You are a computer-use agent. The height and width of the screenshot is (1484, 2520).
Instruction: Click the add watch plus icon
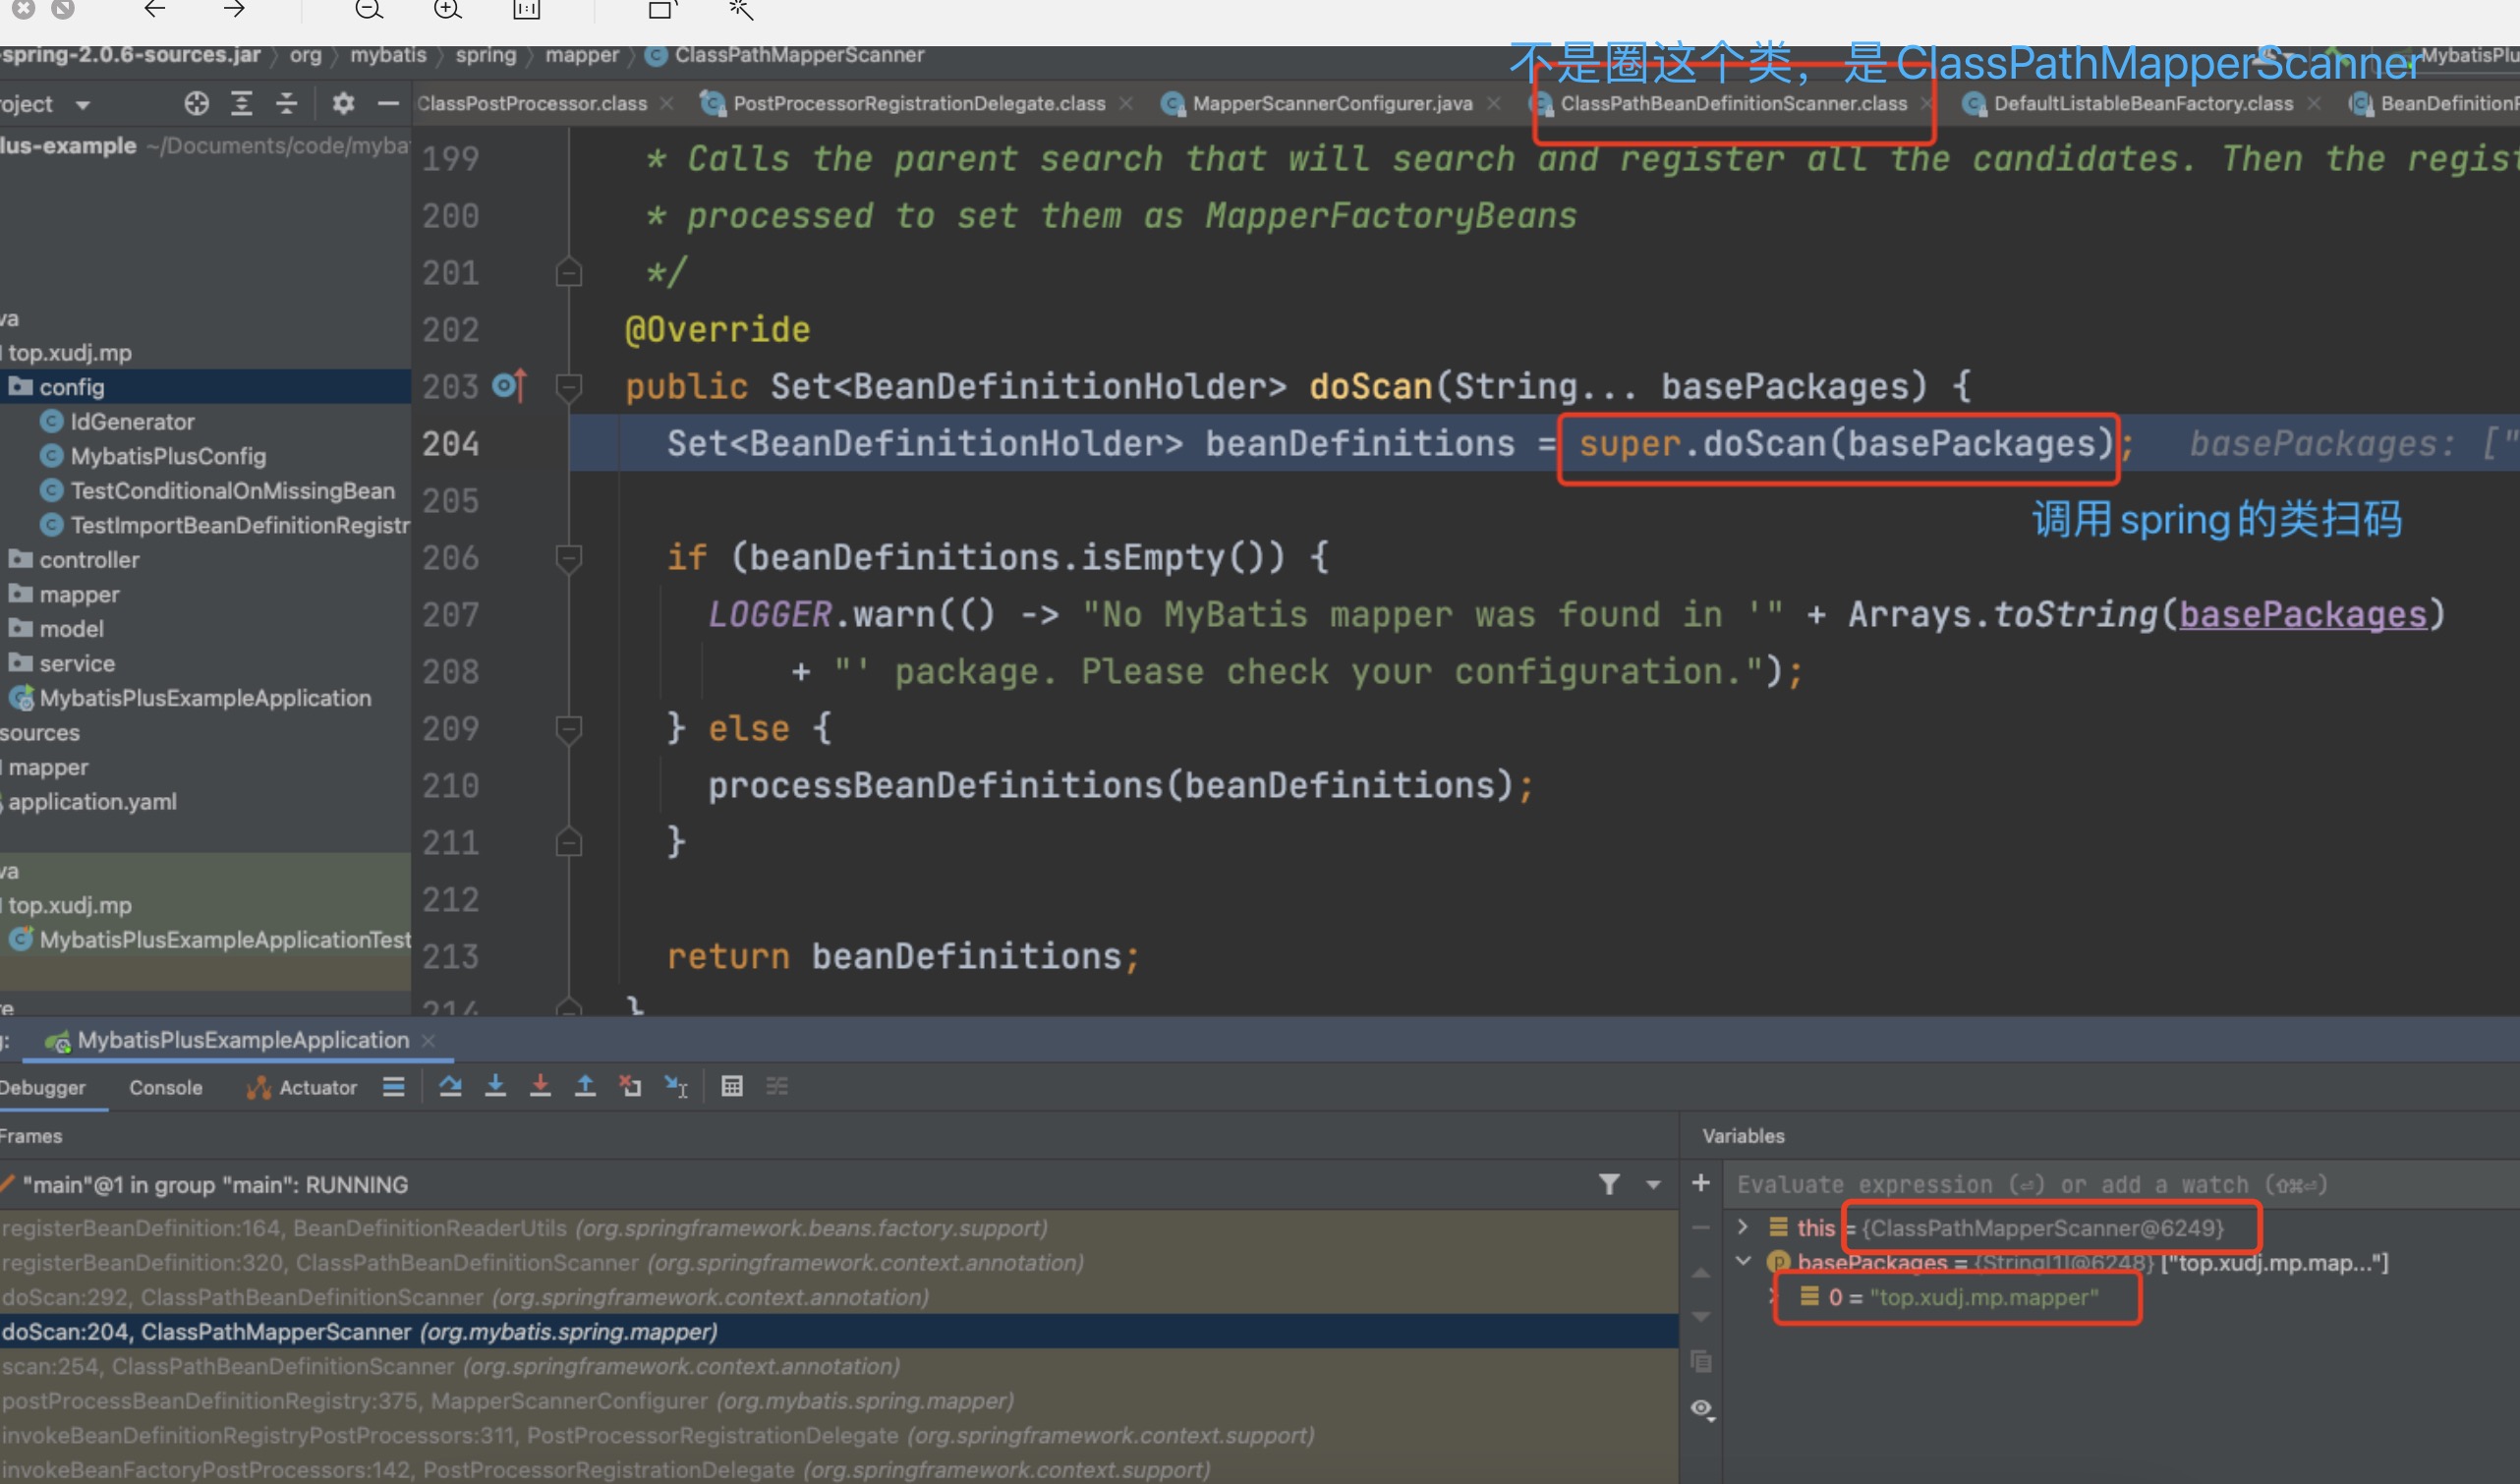1700,1183
